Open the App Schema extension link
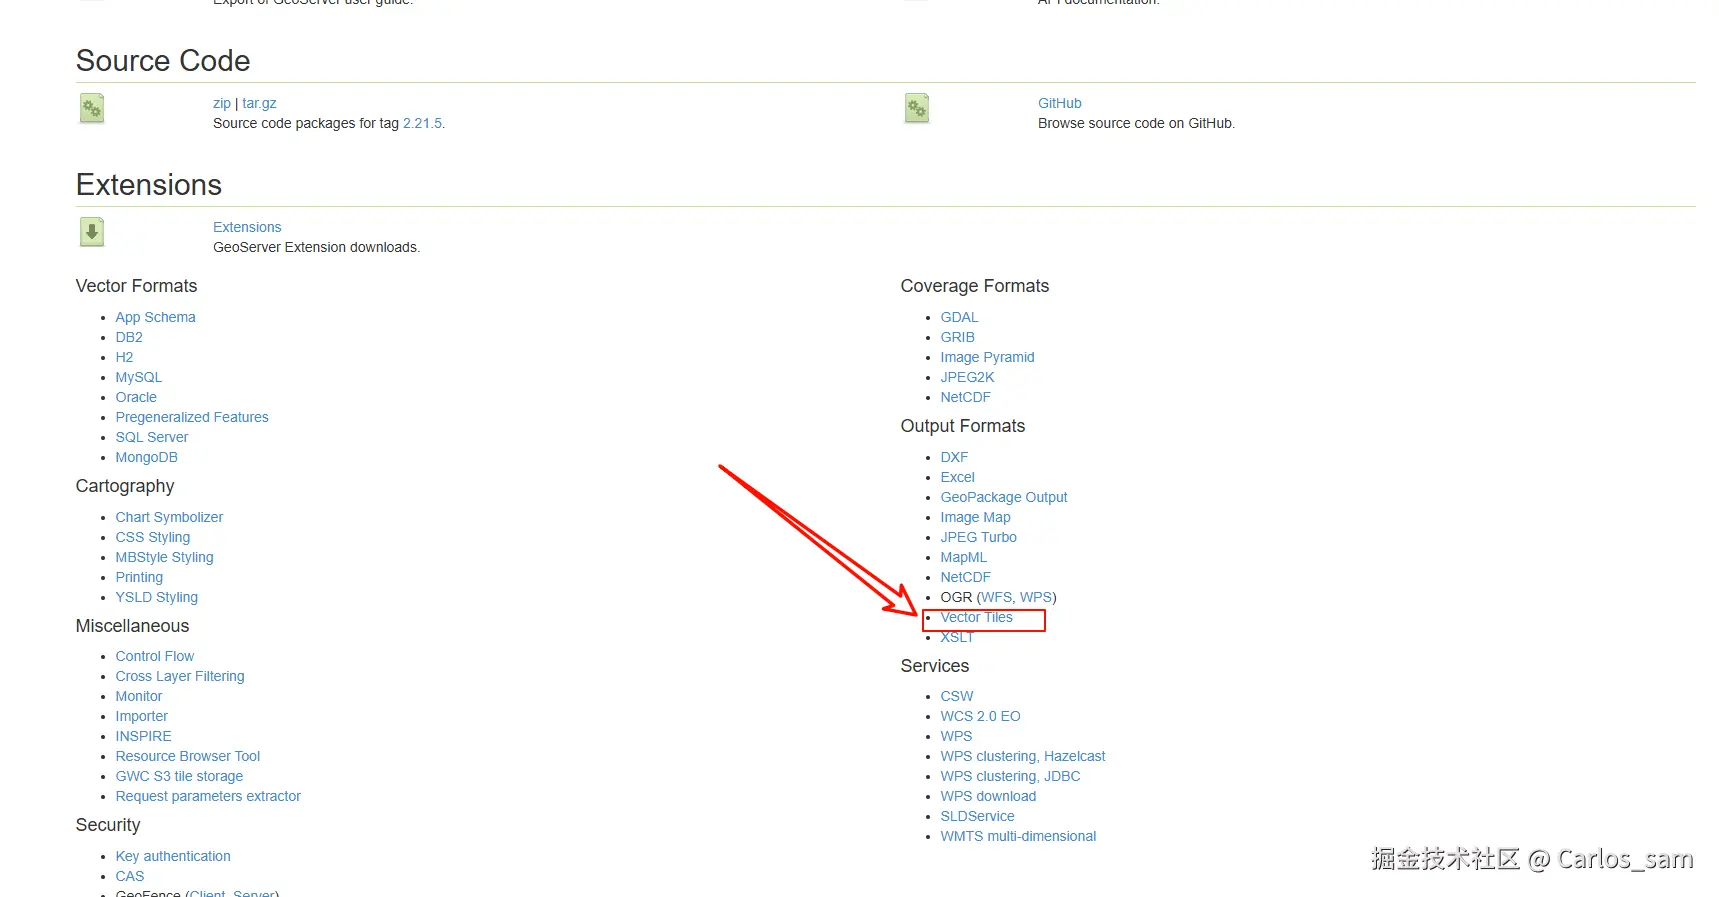 [x=155, y=317]
